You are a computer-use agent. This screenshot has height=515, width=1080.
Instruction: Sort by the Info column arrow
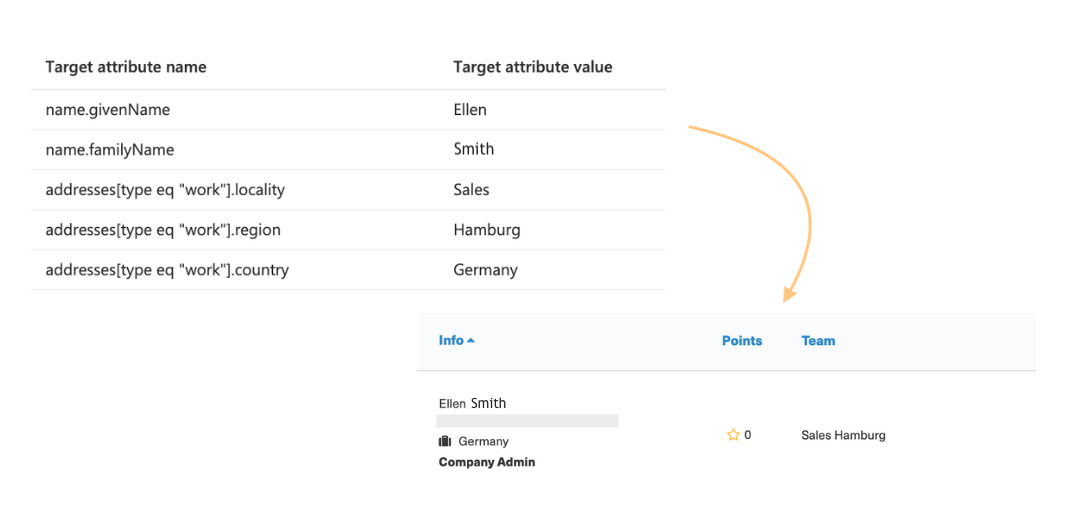coord(470,340)
